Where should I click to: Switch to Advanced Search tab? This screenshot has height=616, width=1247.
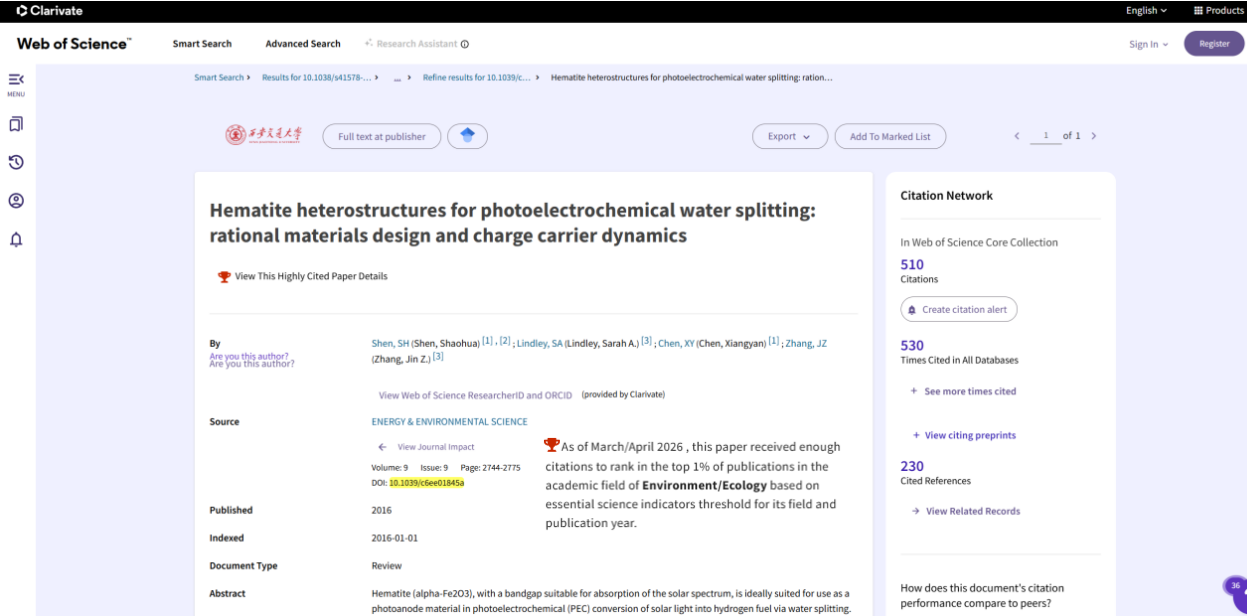pyautogui.click(x=303, y=44)
